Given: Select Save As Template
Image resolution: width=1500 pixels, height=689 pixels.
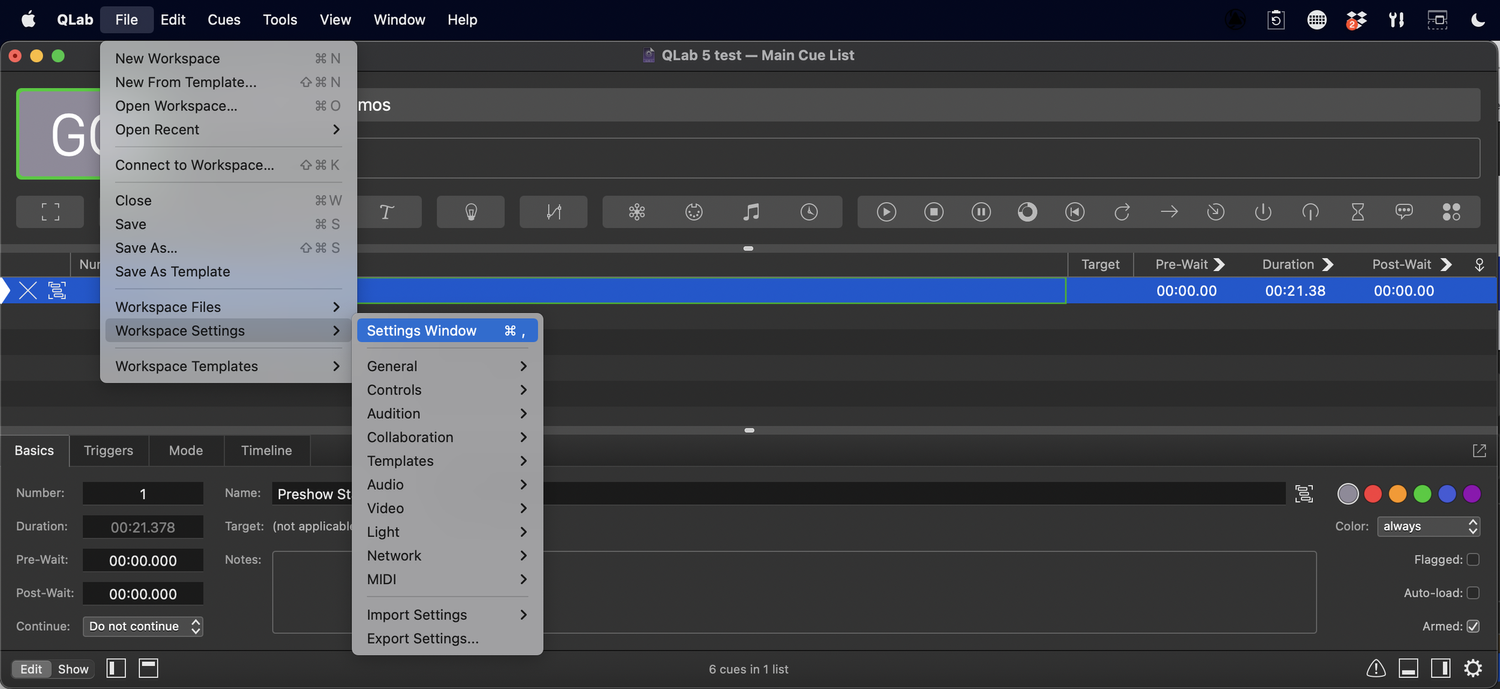Looking at the screenshot, I should [172, 271].
